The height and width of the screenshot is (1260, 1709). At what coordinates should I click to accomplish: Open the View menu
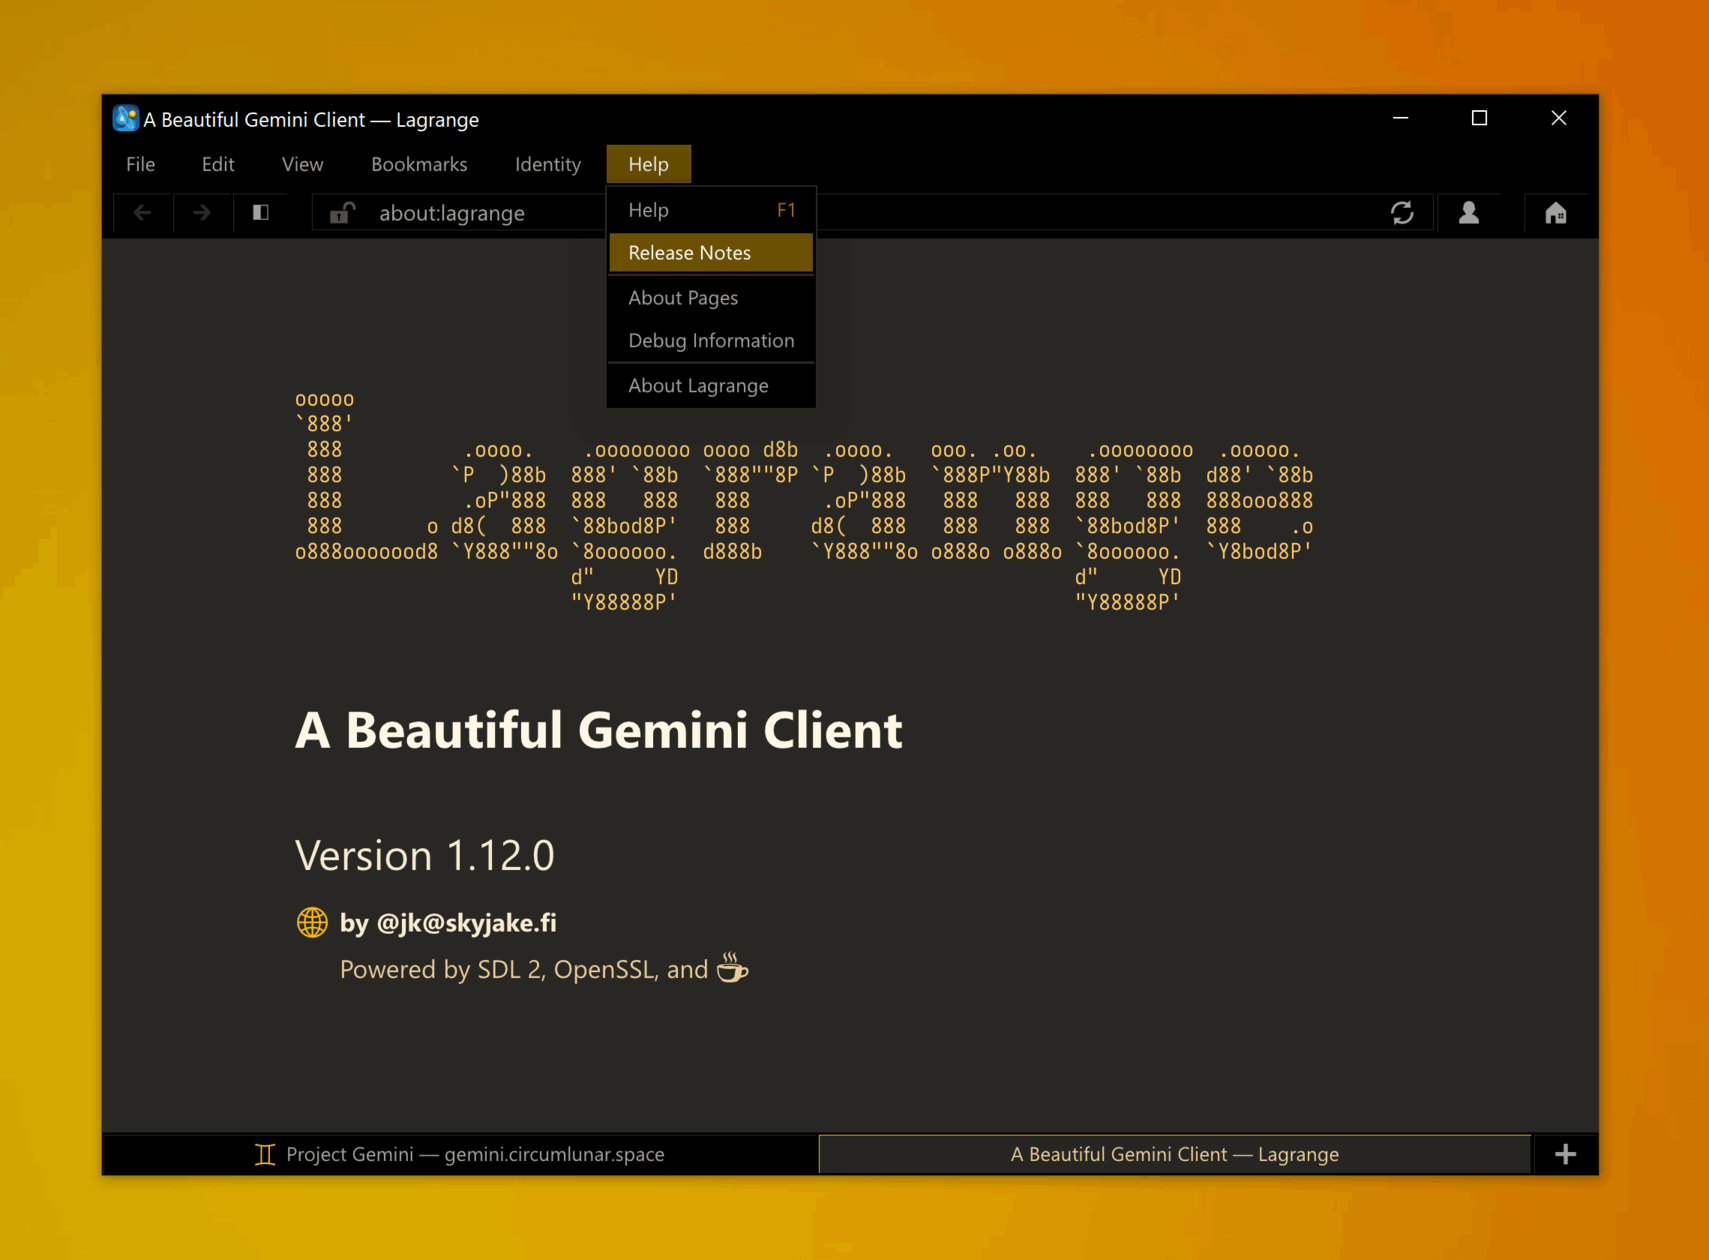(302, 164)
